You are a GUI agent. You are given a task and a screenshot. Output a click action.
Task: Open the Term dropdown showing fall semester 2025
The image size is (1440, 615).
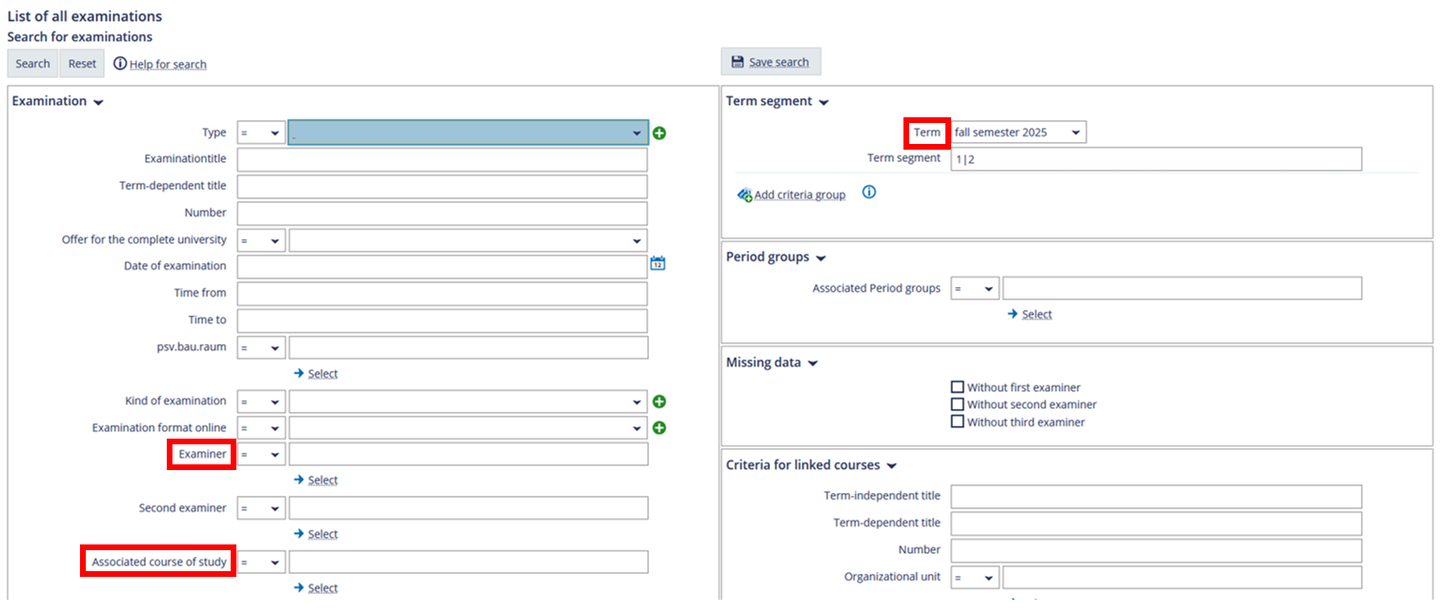[1018, 132]
